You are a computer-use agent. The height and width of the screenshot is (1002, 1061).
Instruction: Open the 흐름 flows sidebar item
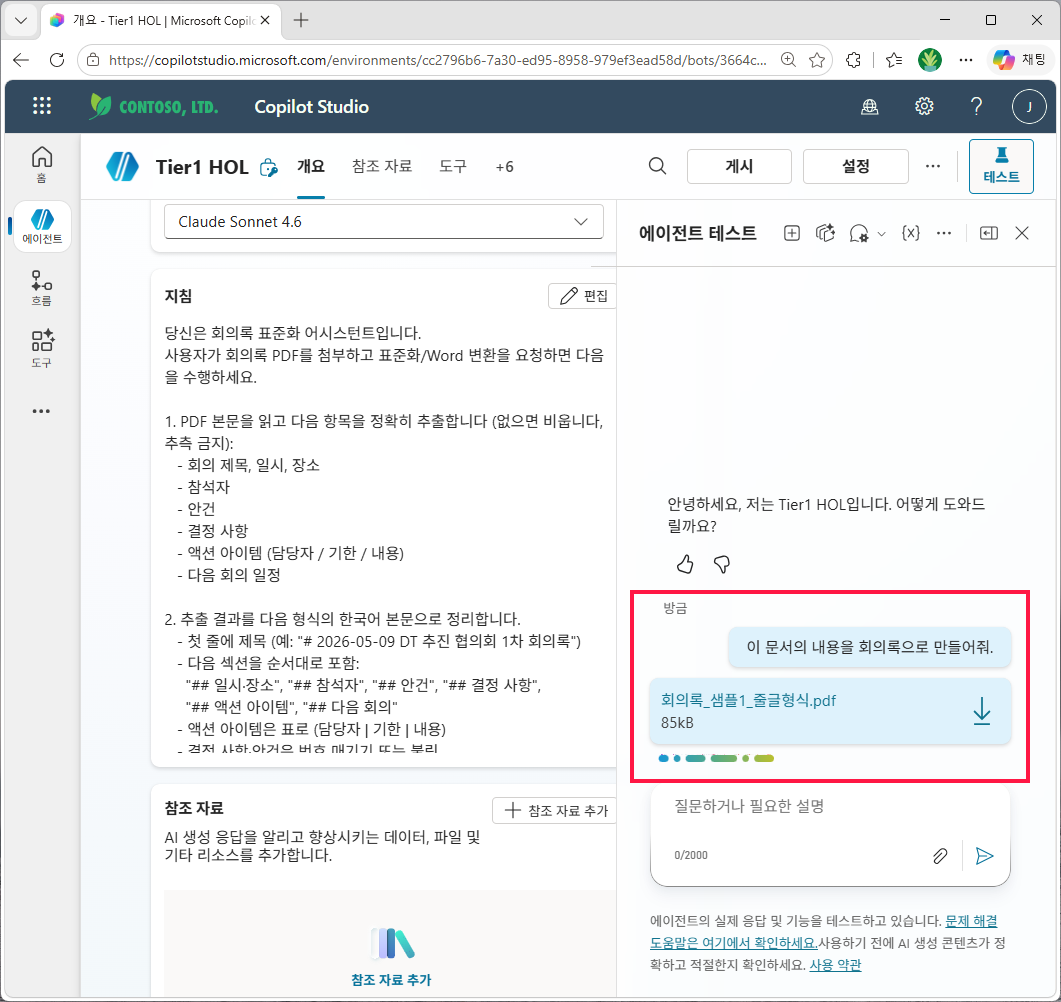click(41, 288)
